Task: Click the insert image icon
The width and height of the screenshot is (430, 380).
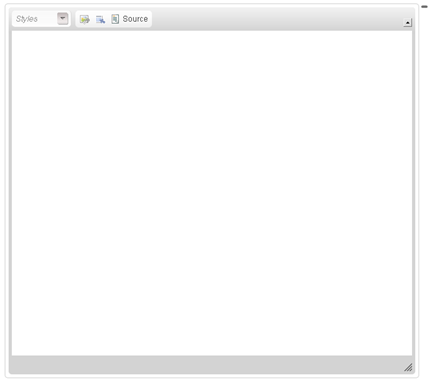Action: click(x=85, y=19)
